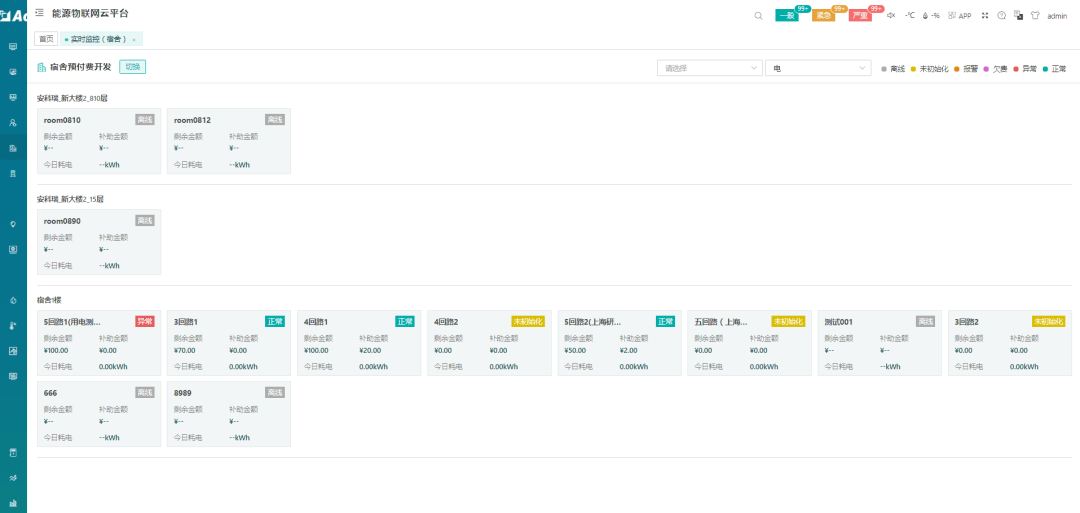
Task: Close the 实时监控 (宿舍) tab
Action: coord(134,40)
